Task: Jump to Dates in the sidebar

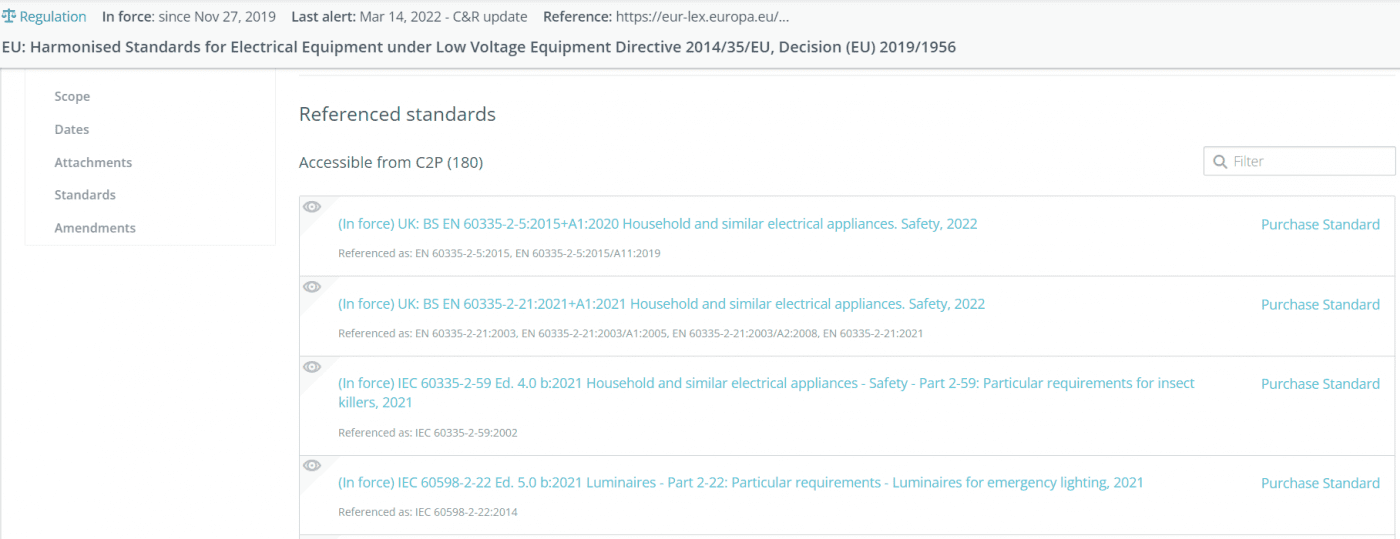Action: coord(72,129)
